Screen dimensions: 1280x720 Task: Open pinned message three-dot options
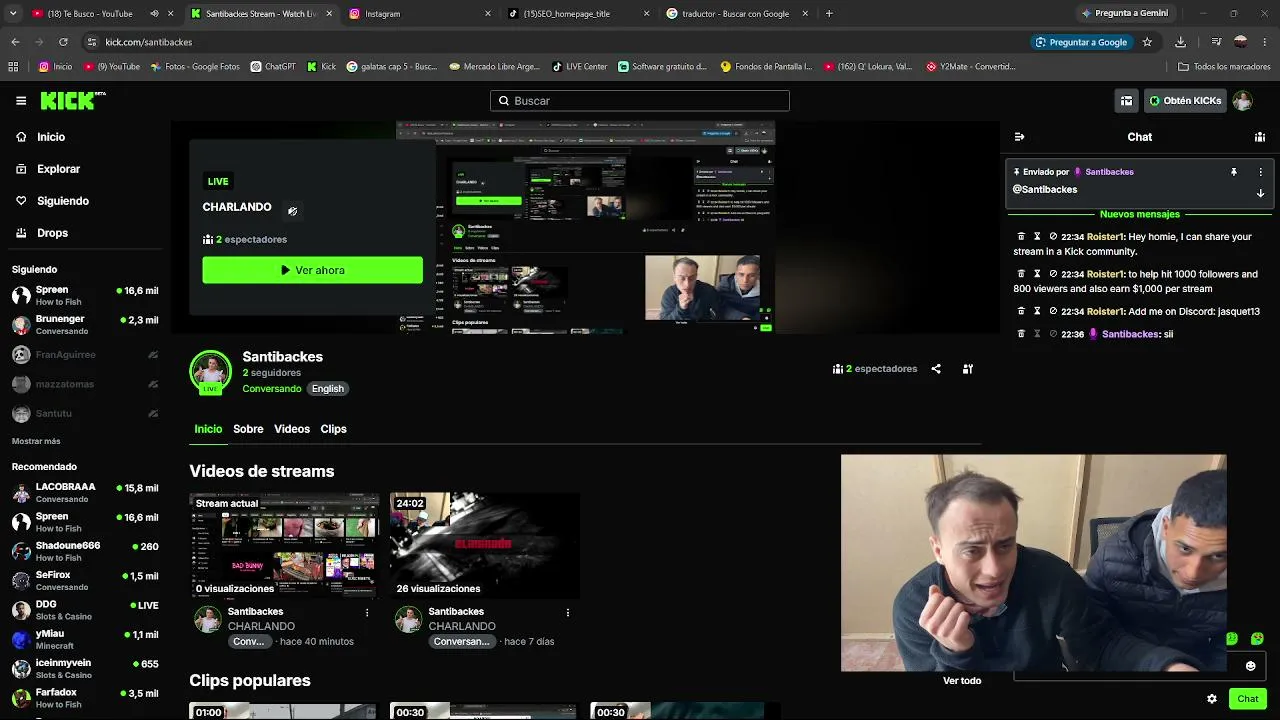point(1260,172)
